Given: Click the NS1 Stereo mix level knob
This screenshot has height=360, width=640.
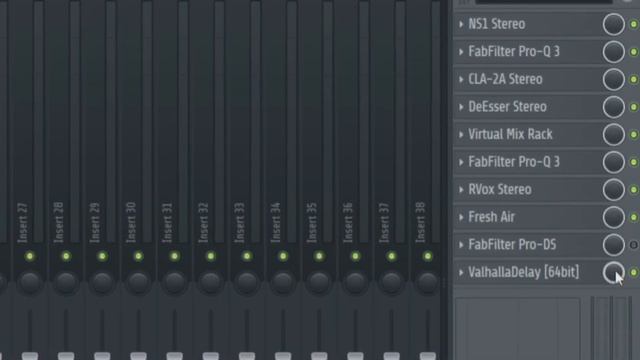Looking at the screenshot, I should tap(613, 24).
